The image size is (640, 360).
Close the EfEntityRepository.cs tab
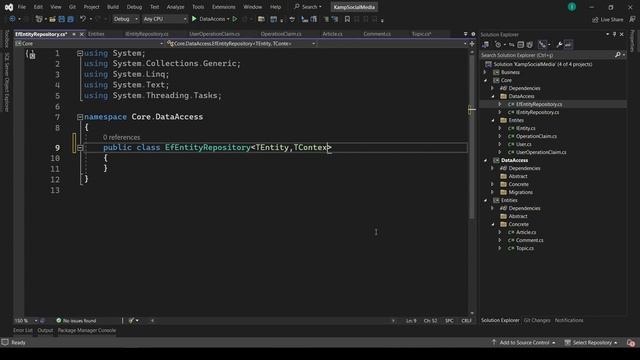coord(81,34)
